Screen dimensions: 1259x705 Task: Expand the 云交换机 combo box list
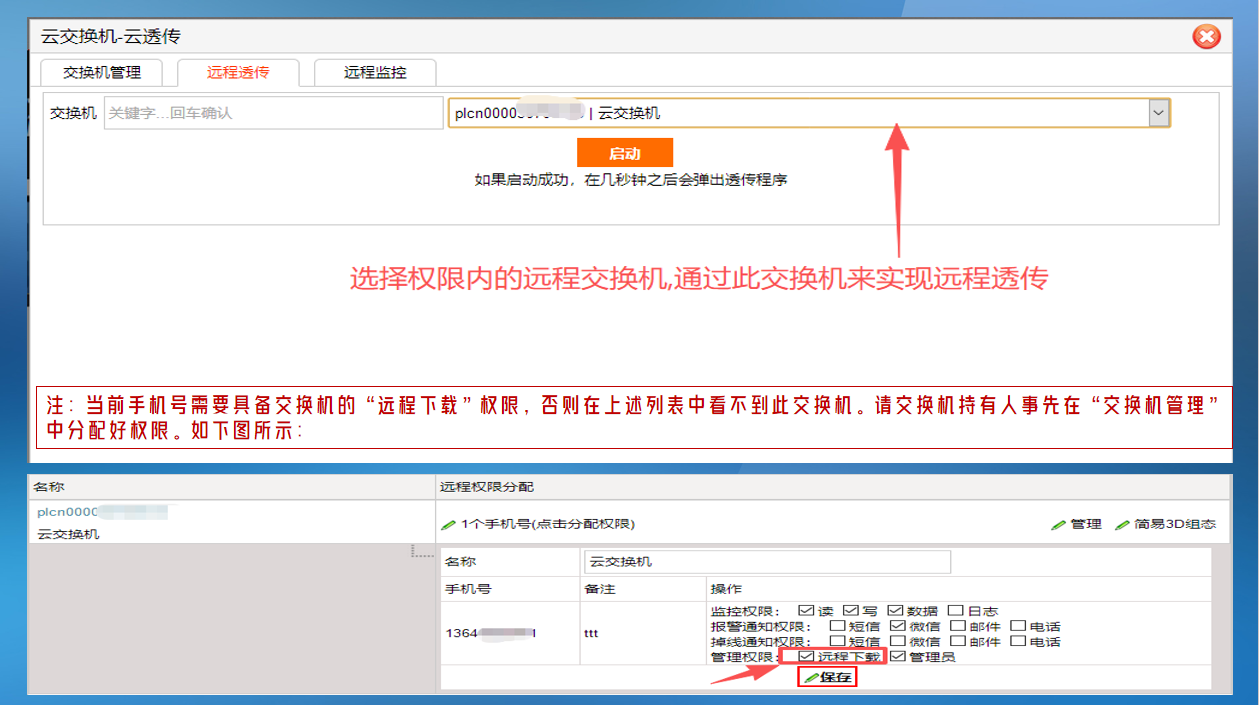[x=800, y=113]
